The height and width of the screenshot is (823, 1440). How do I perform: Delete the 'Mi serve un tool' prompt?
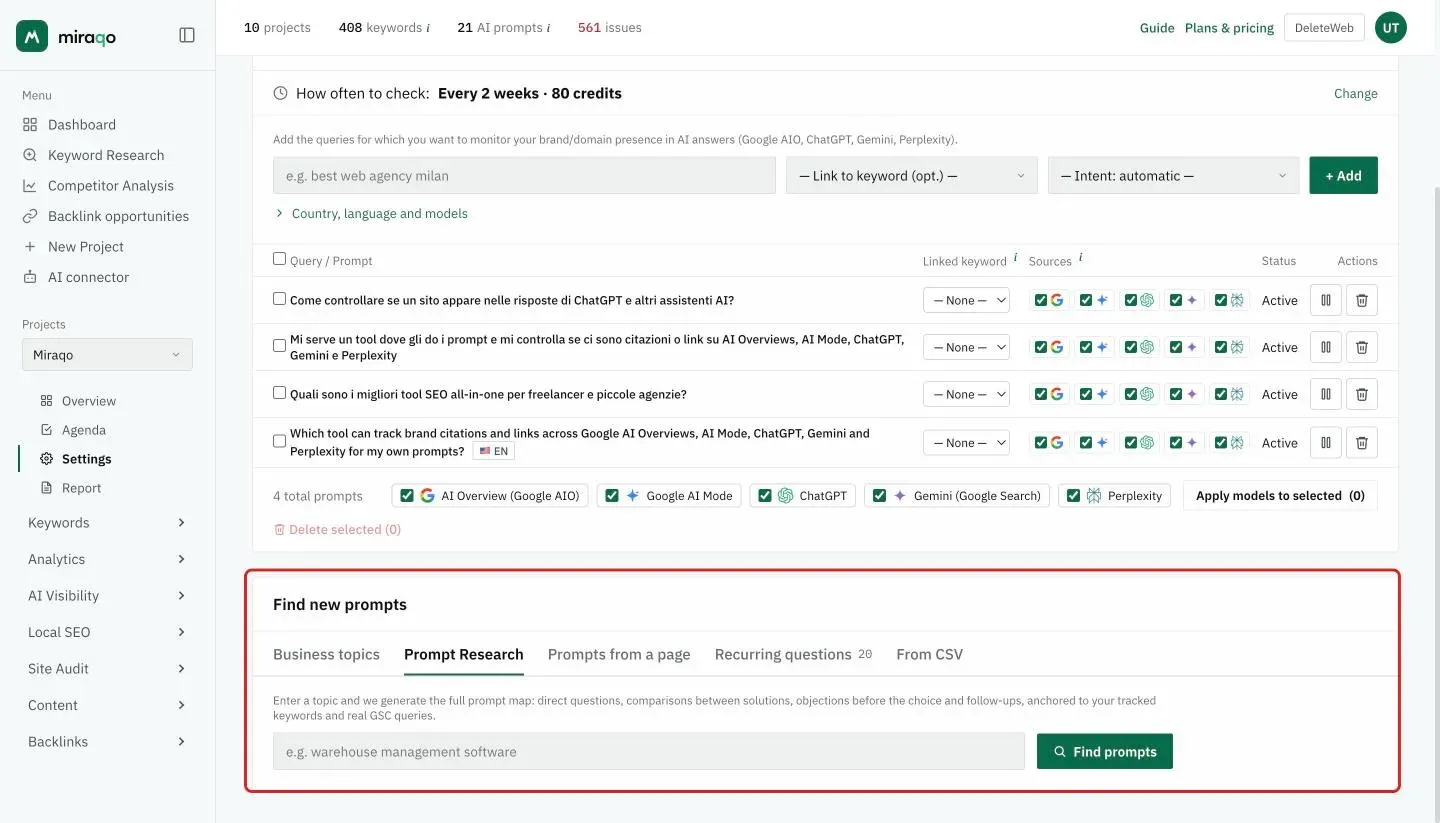(1362, 347)
